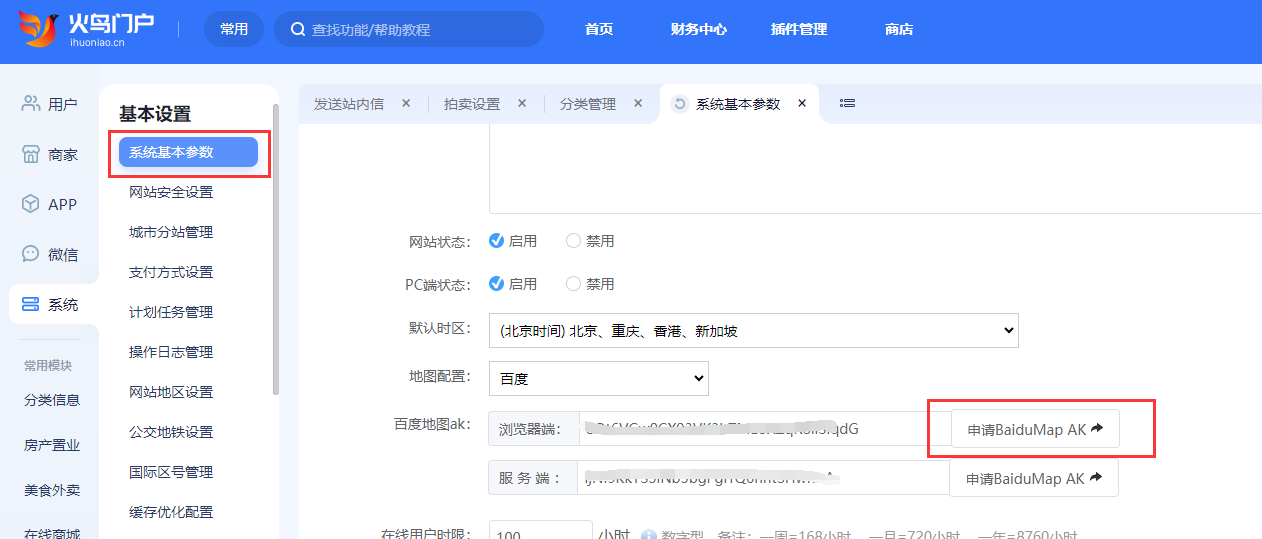
Task: Switch to the 拍卖设置 tab
Action: [x=472, y=104]
